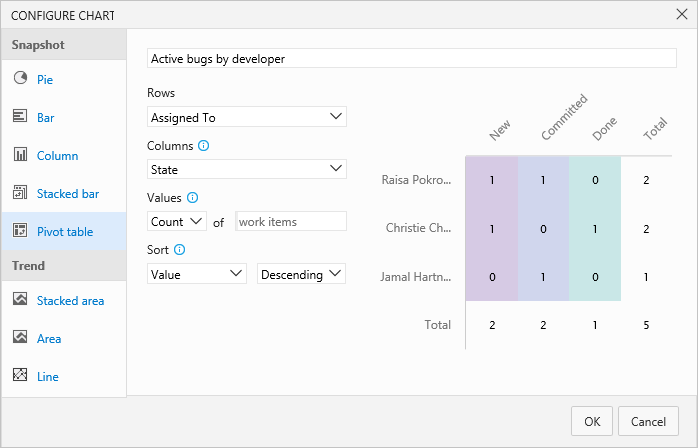Change the Descending sort order dropdown
698x448 pixels.
301,273
